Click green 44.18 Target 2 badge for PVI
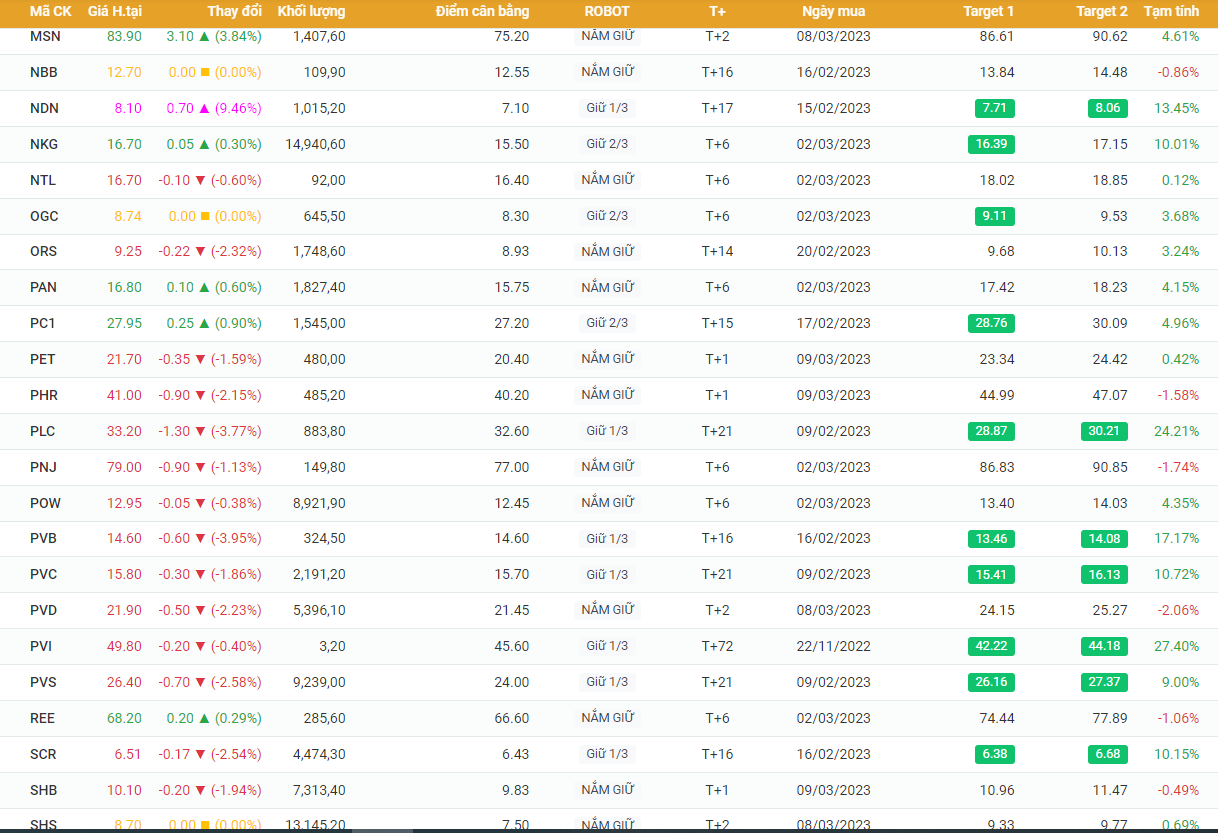The width and height of the screenshot is (1218, 833). (x=1104, y=646)
